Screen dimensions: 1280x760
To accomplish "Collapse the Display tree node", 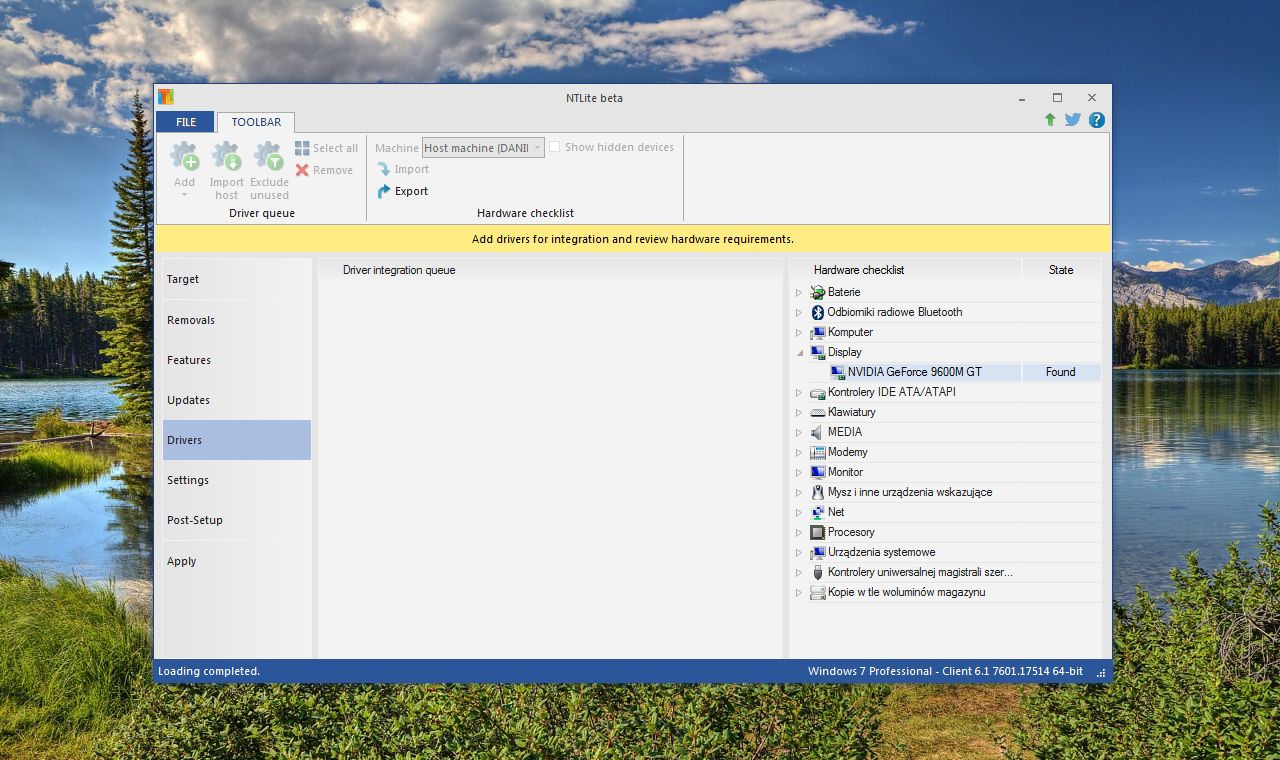I will pos(799,352).
